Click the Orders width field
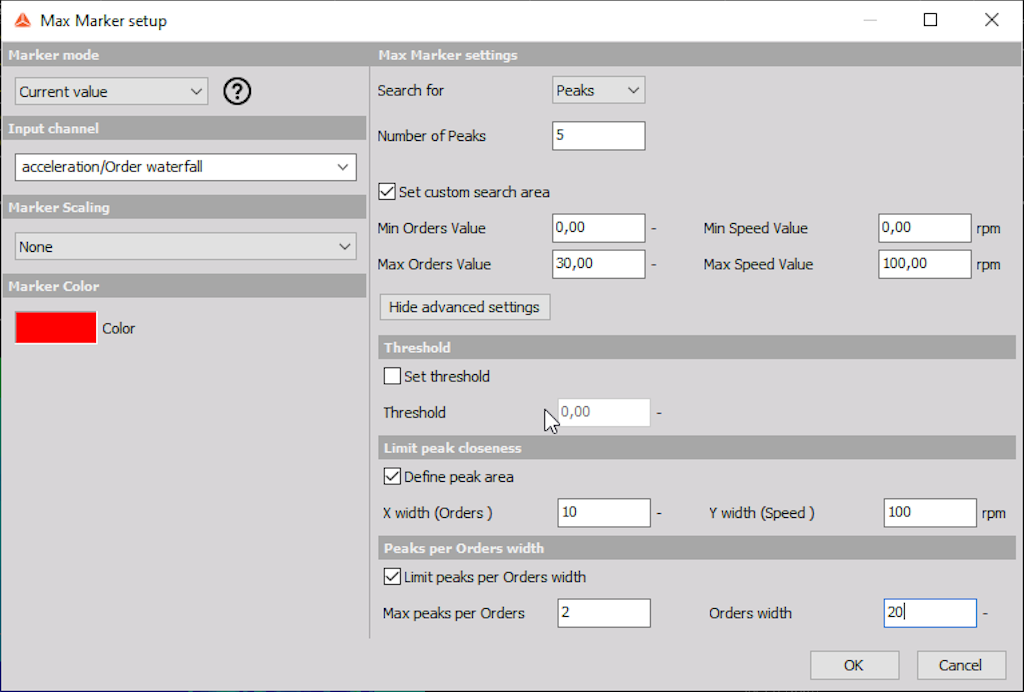Screen dimensions: 1024x692 tap(930, 613)
